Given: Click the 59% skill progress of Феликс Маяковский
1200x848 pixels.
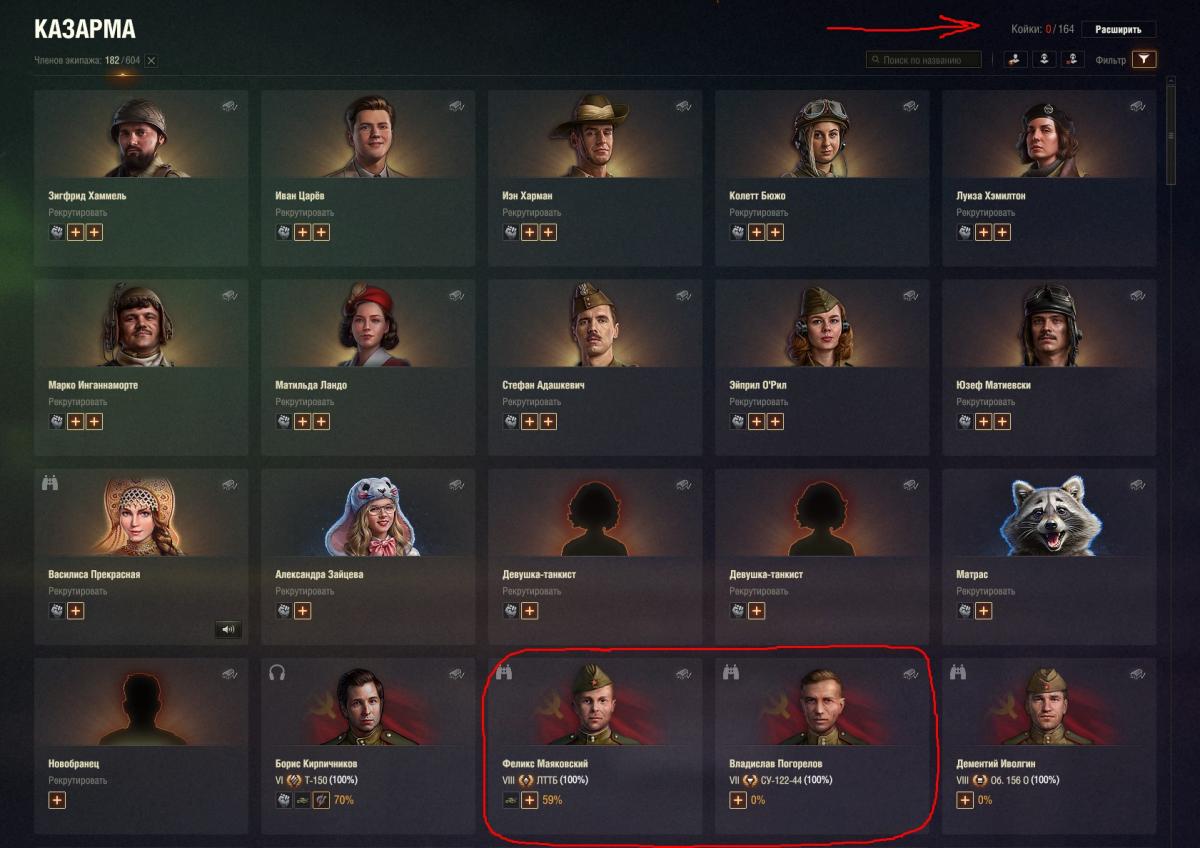Looking at the screenshot, I should pos(552,800).
